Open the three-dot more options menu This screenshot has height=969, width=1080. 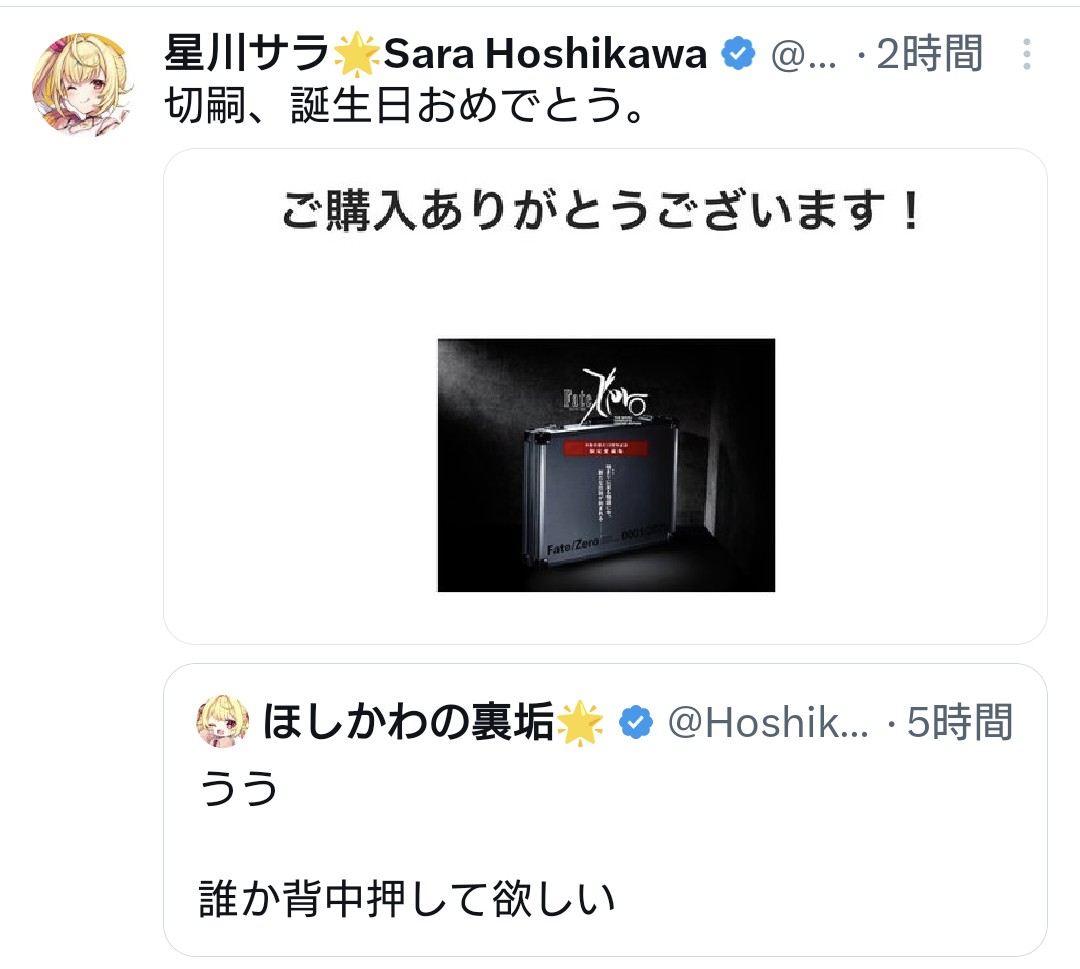1026,54
